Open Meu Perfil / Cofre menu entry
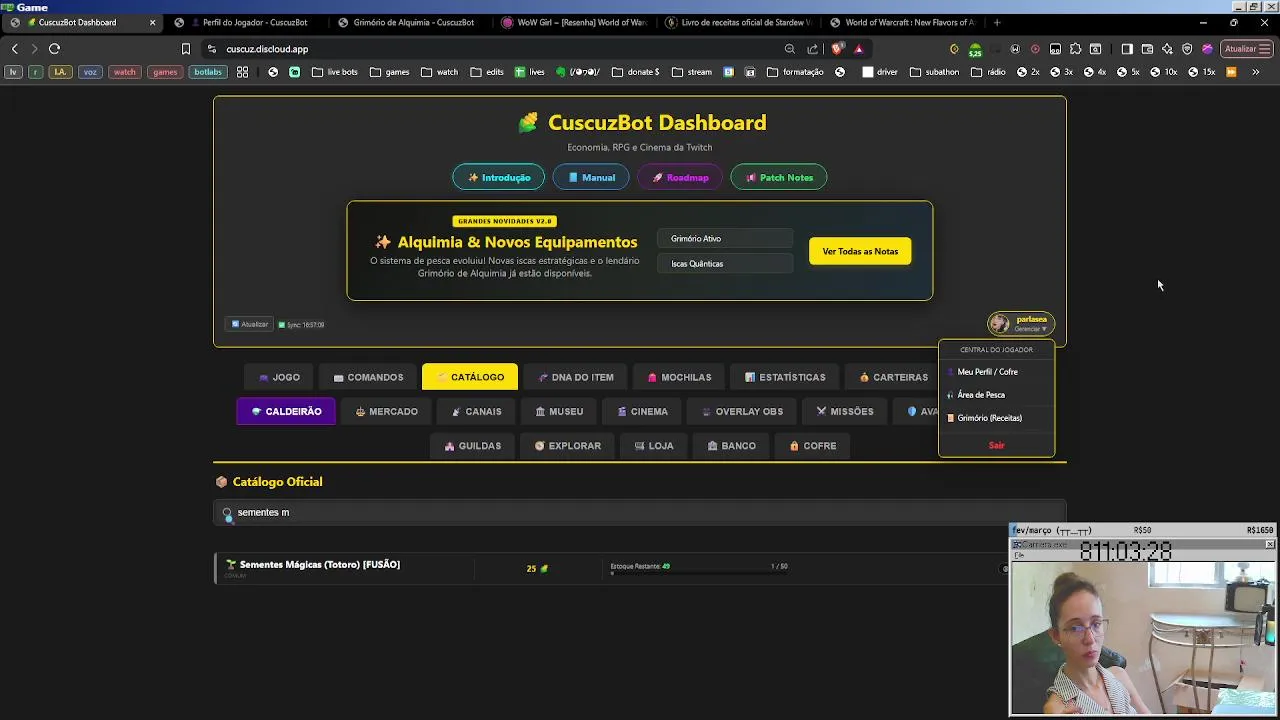This screenshot has width=1280, height=720. (996, 371)
